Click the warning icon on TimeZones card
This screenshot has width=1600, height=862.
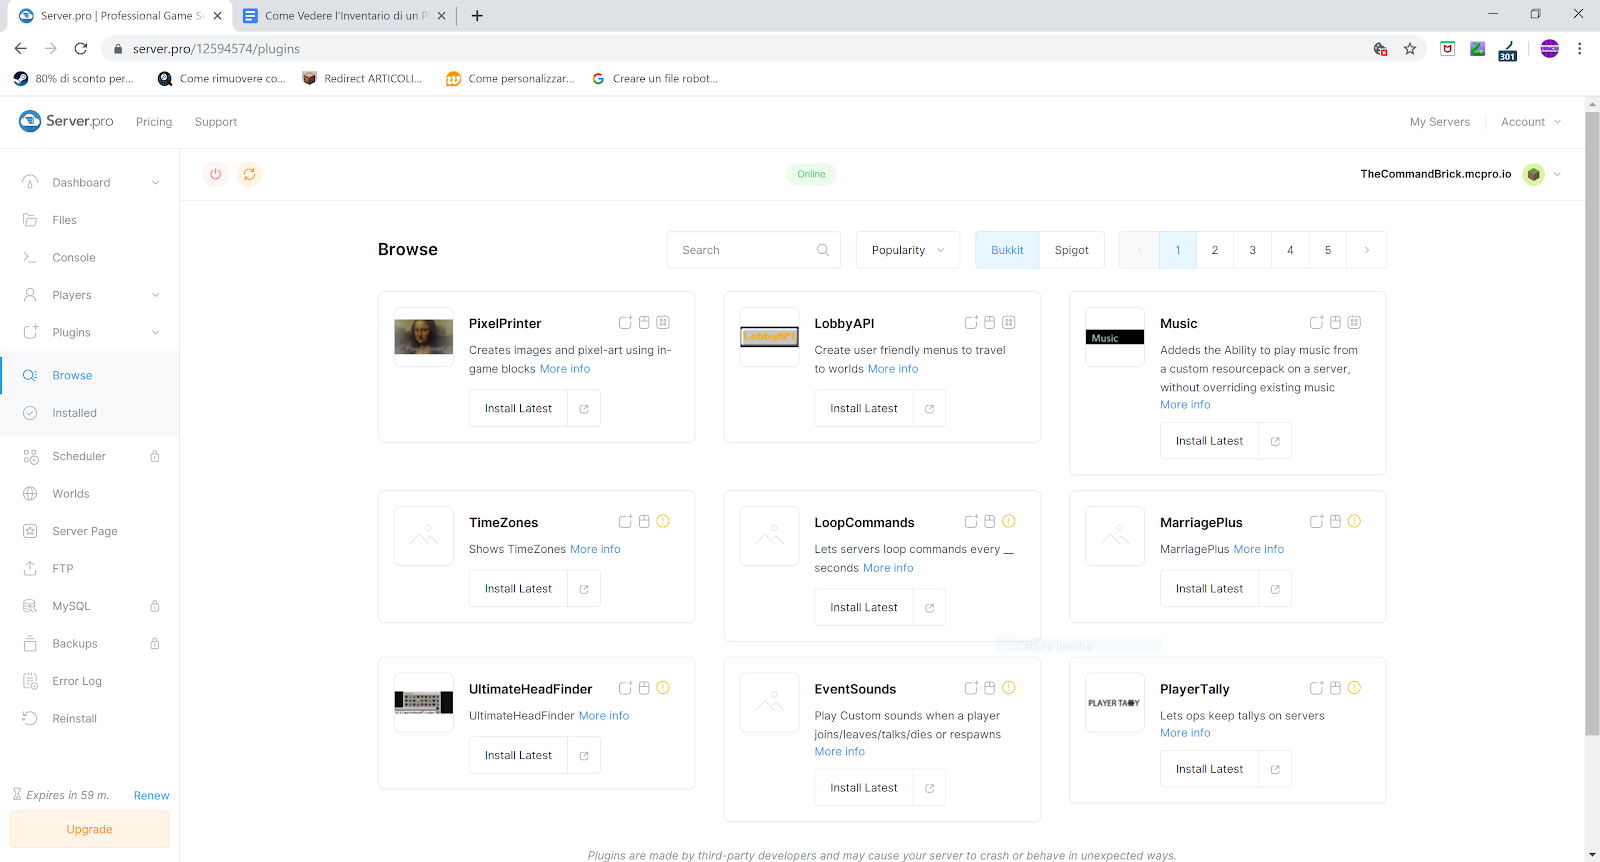[663, 521]
